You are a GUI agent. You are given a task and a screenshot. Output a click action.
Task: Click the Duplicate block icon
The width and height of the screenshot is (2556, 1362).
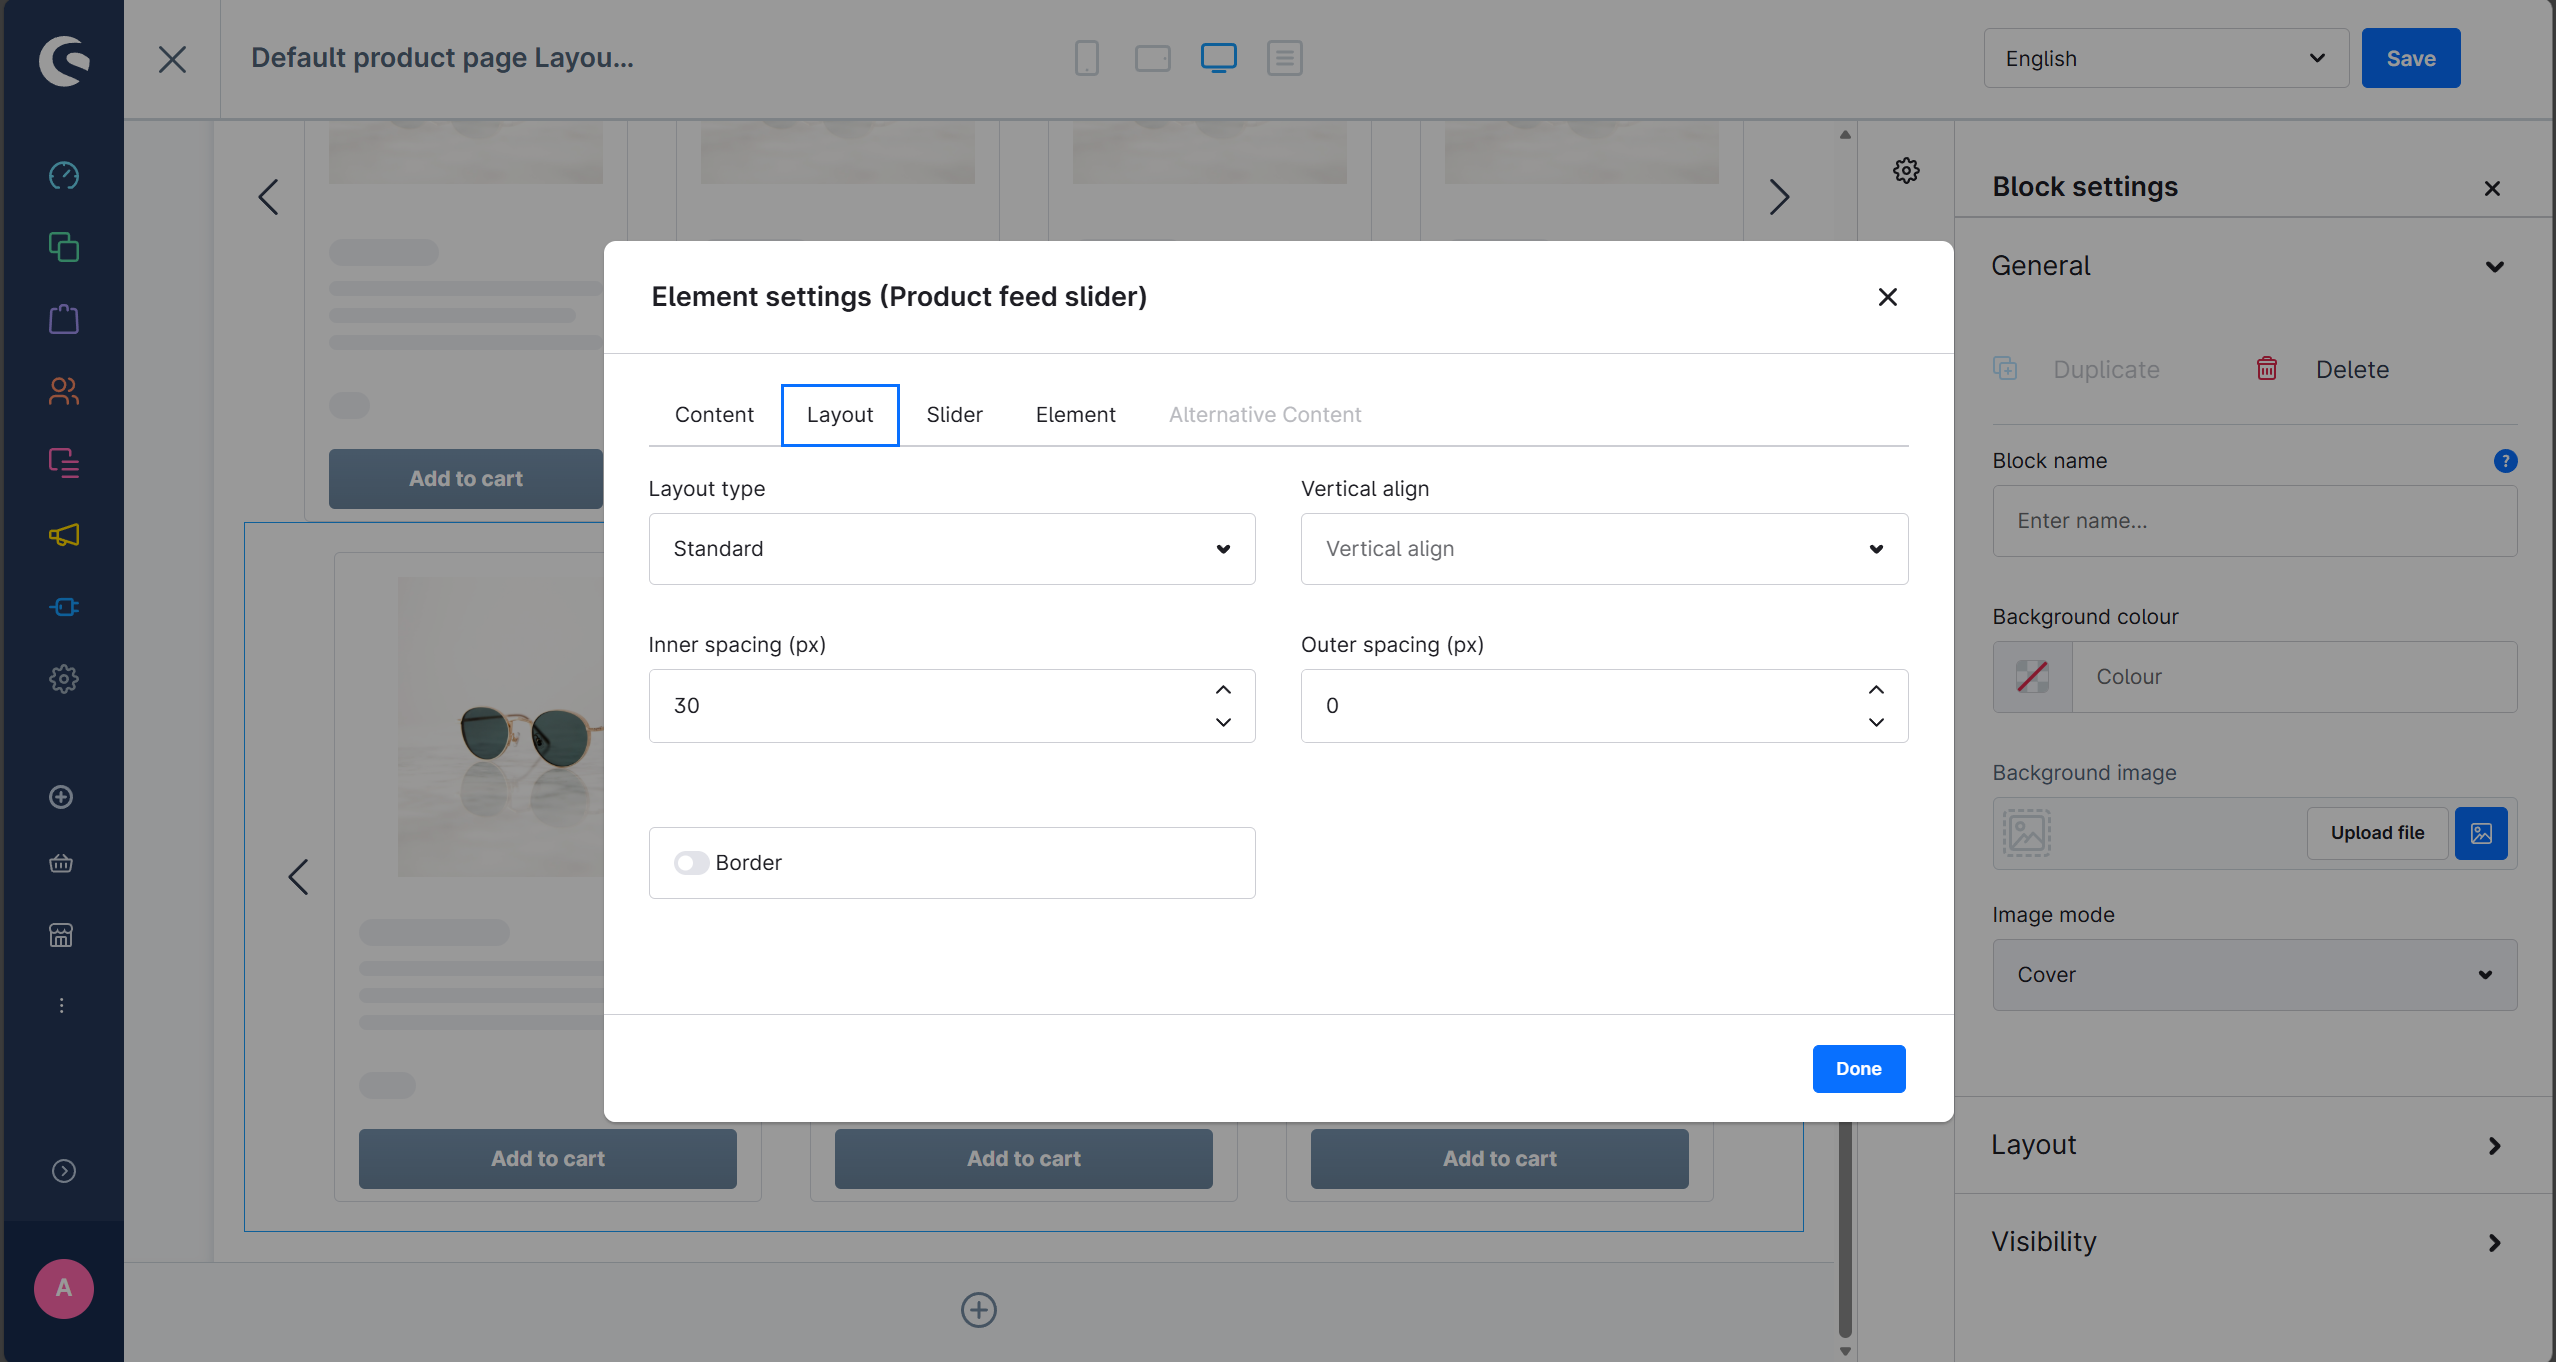pyautogui.click(x=2005, y=369)
